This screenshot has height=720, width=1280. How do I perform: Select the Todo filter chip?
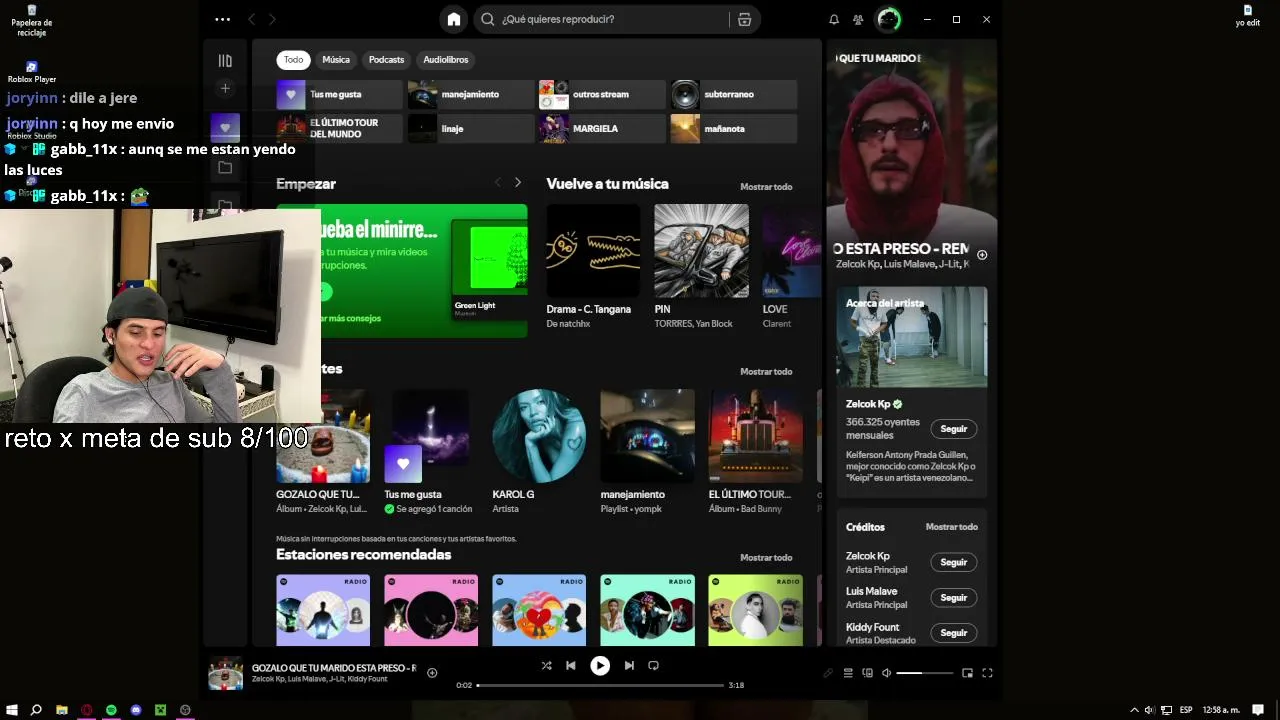click(293, 60)
